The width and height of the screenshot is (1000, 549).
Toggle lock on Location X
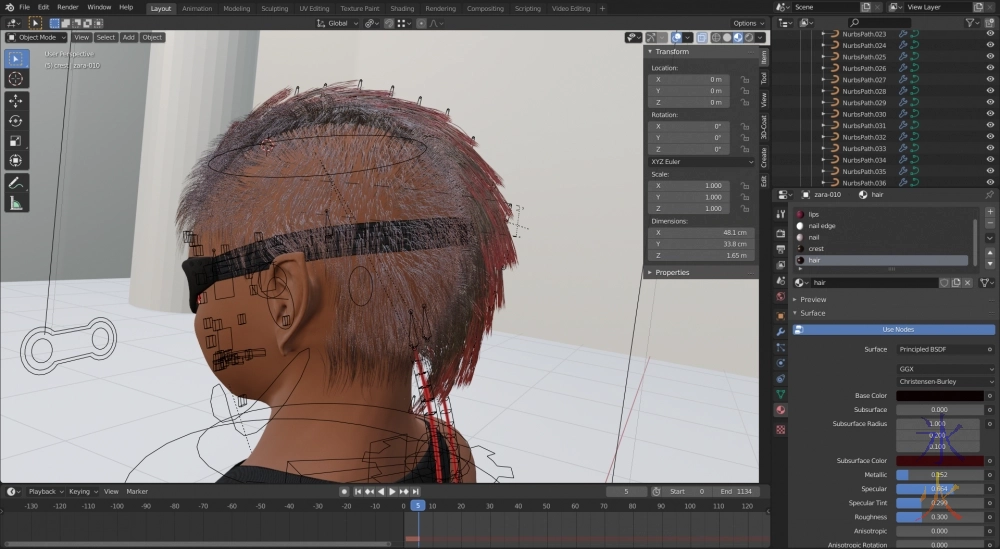click(745, 79)
